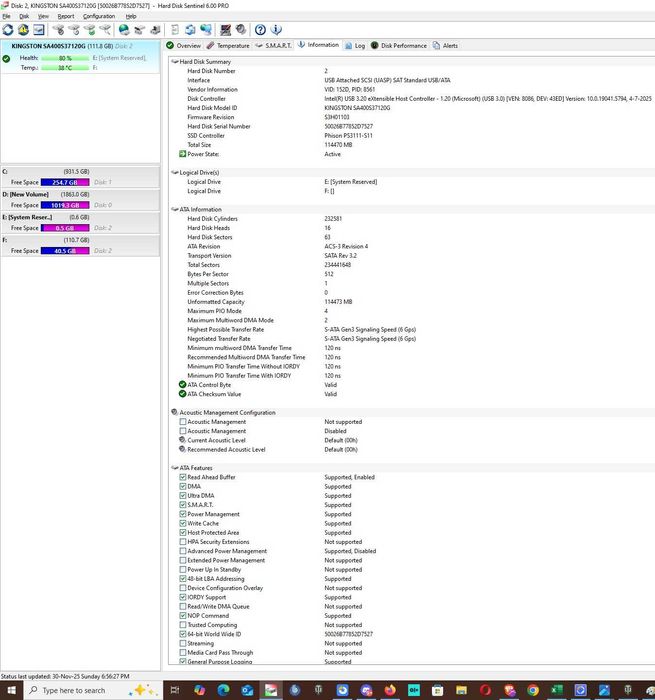Launch Microsoft Edge from the taskbar
Viewport: 655px width, 700px height.
point(223,690)
